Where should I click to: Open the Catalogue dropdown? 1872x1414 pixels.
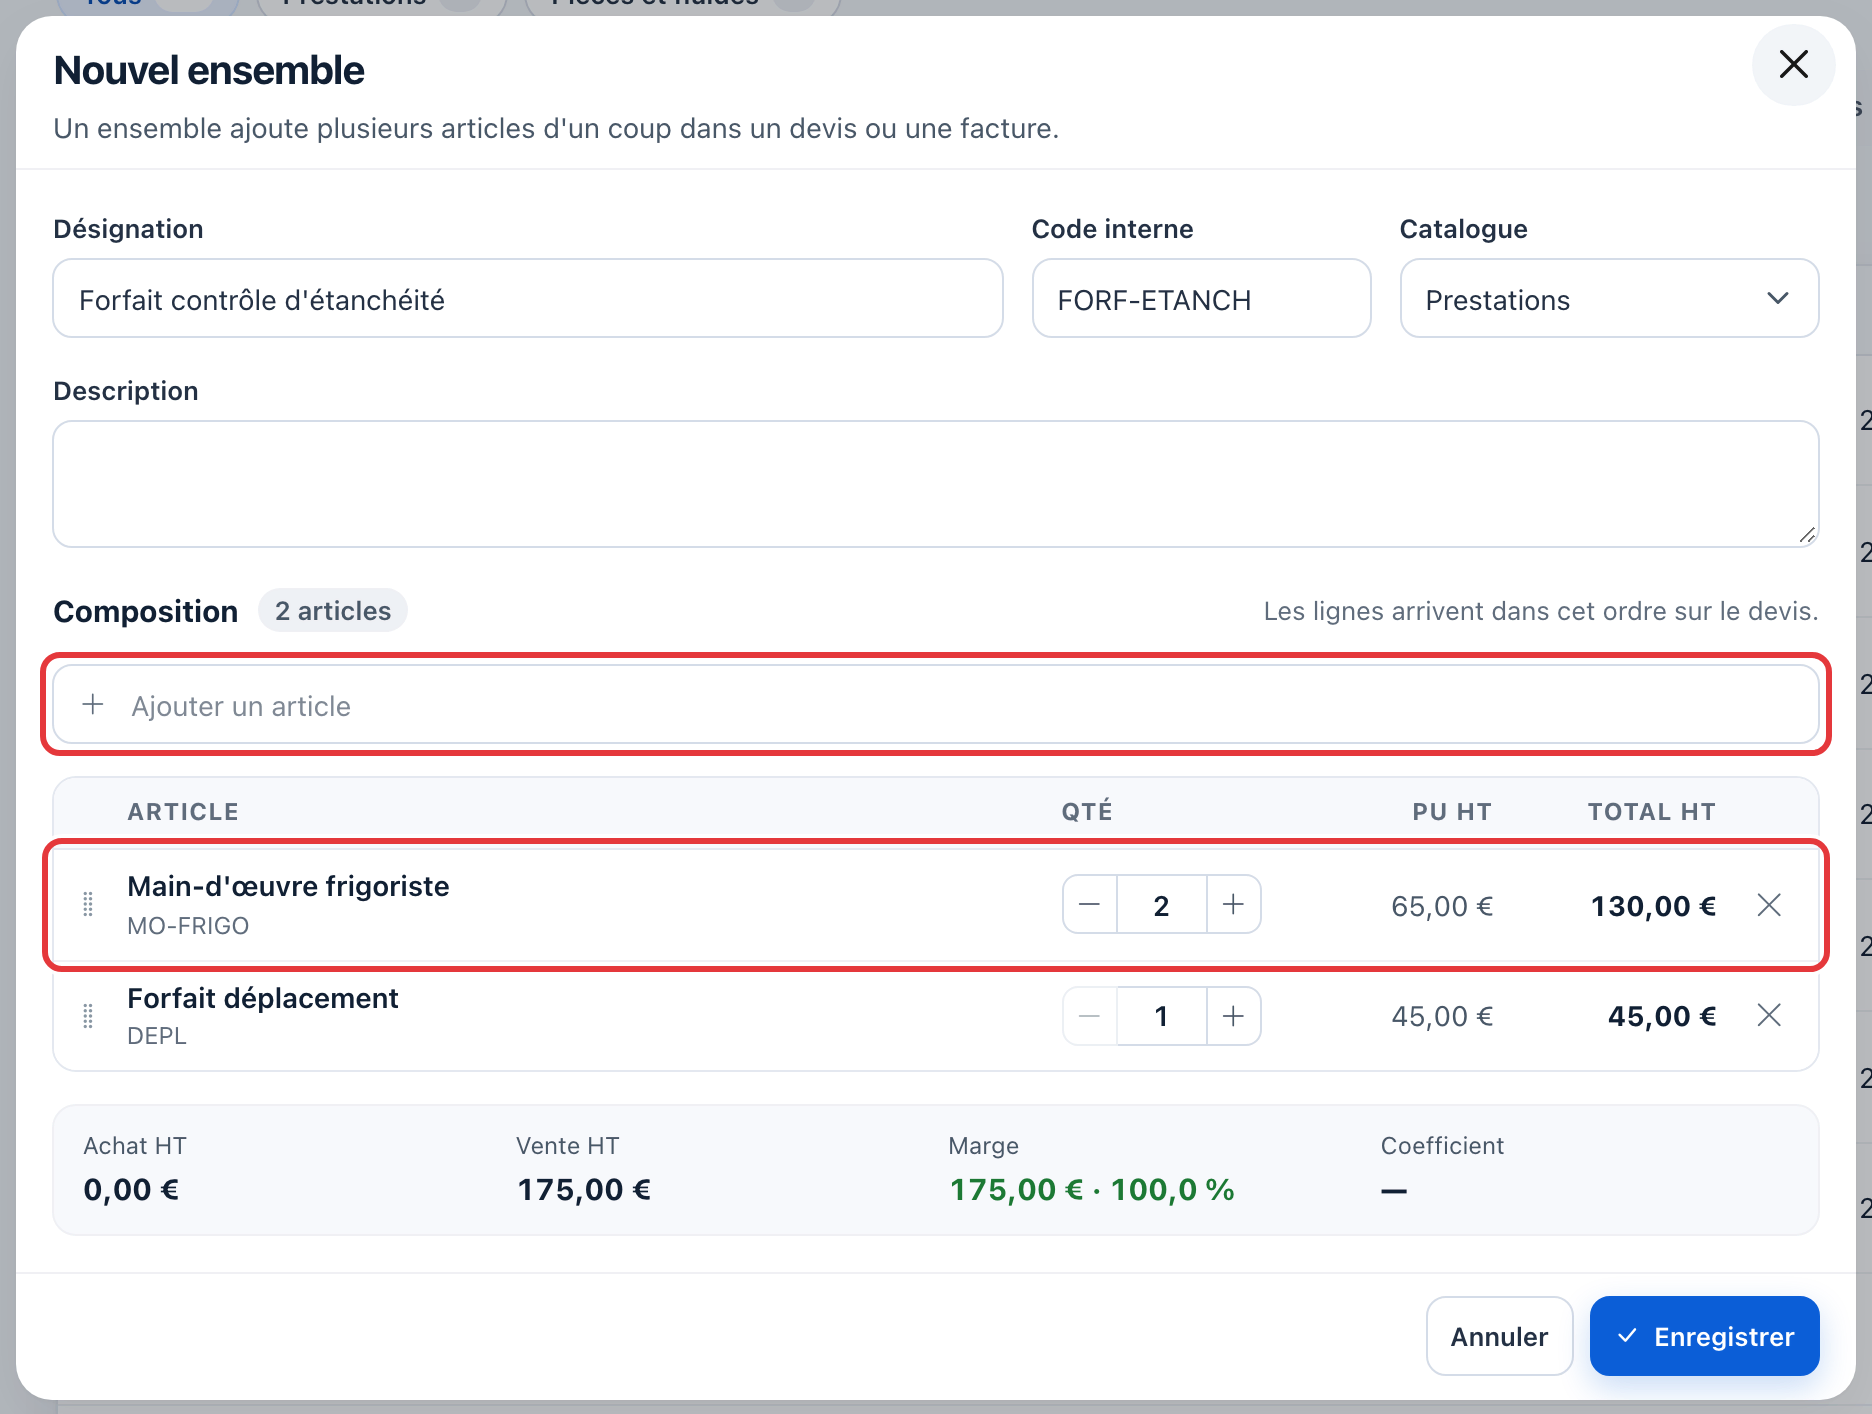(x=1609, y=299)
